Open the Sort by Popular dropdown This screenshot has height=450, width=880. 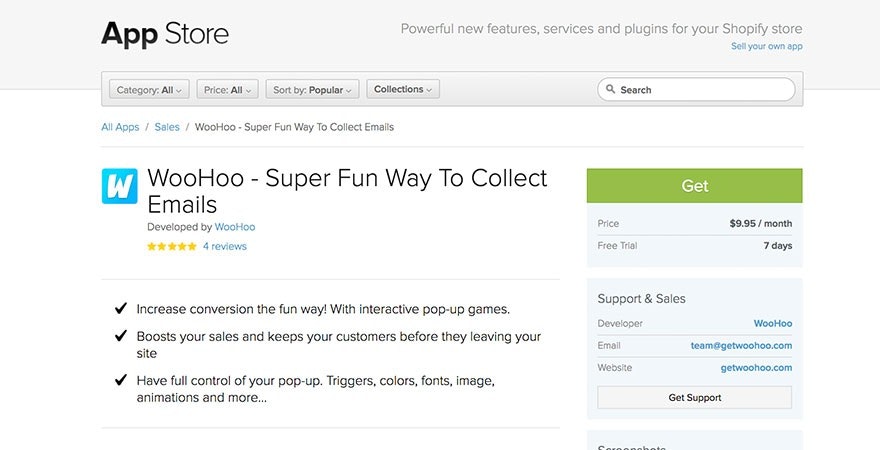[312, 90]
